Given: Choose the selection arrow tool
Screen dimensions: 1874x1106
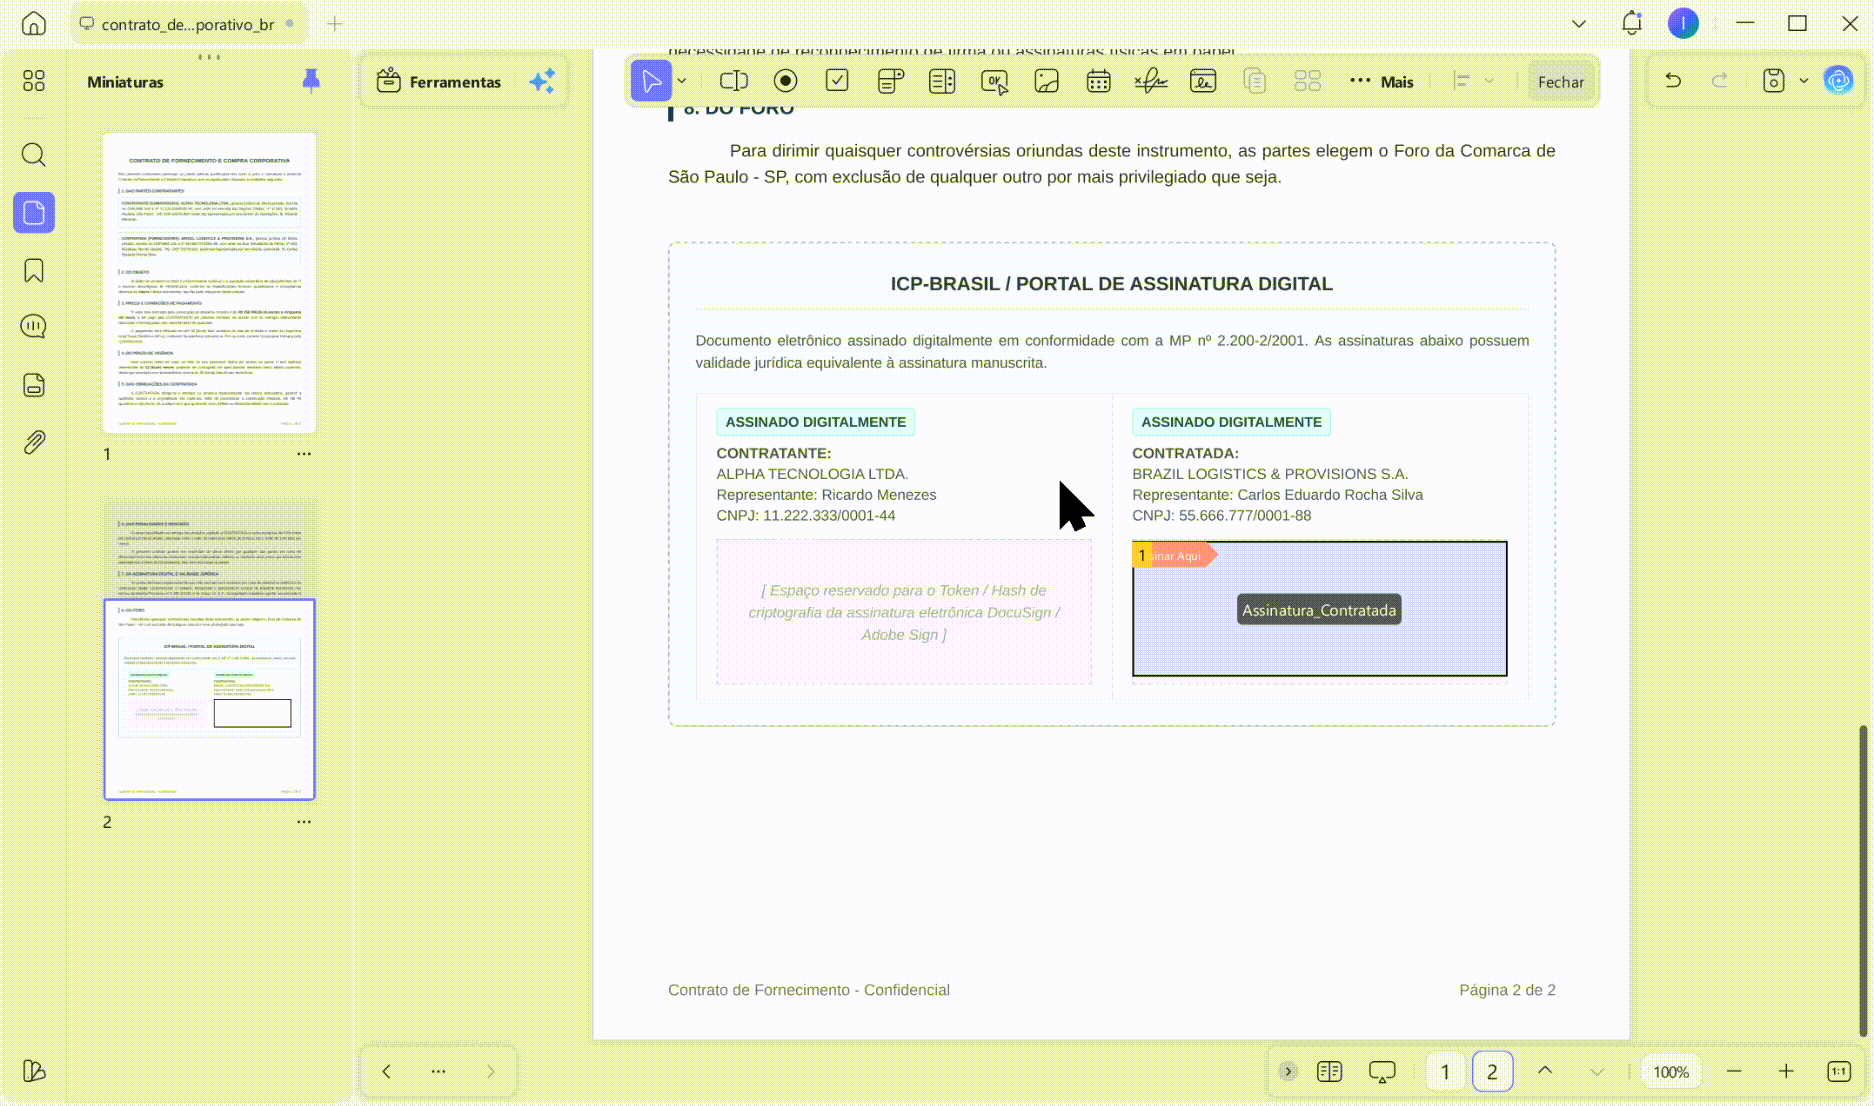Looking at the screenshot, I should 651,81.
